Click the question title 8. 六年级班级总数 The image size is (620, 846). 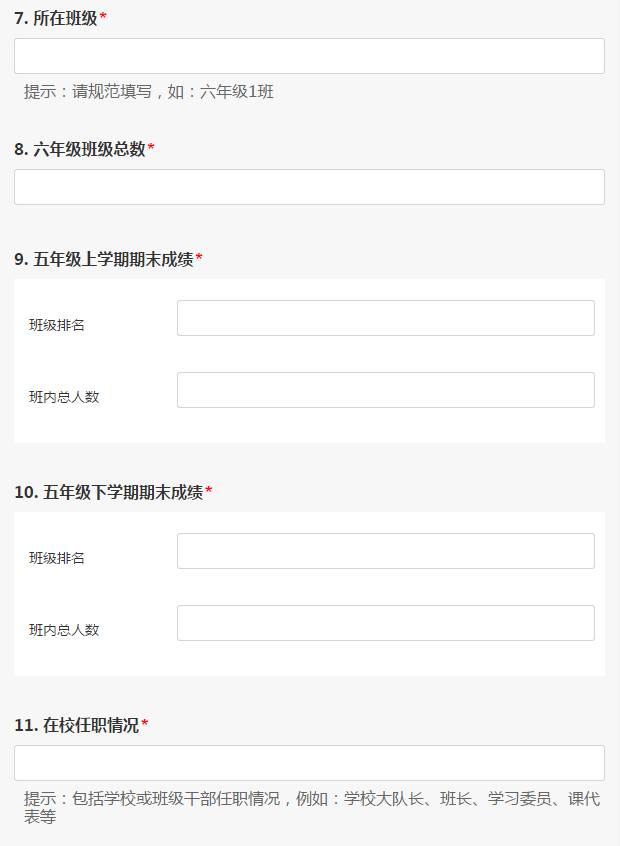(x=79, y=149)
